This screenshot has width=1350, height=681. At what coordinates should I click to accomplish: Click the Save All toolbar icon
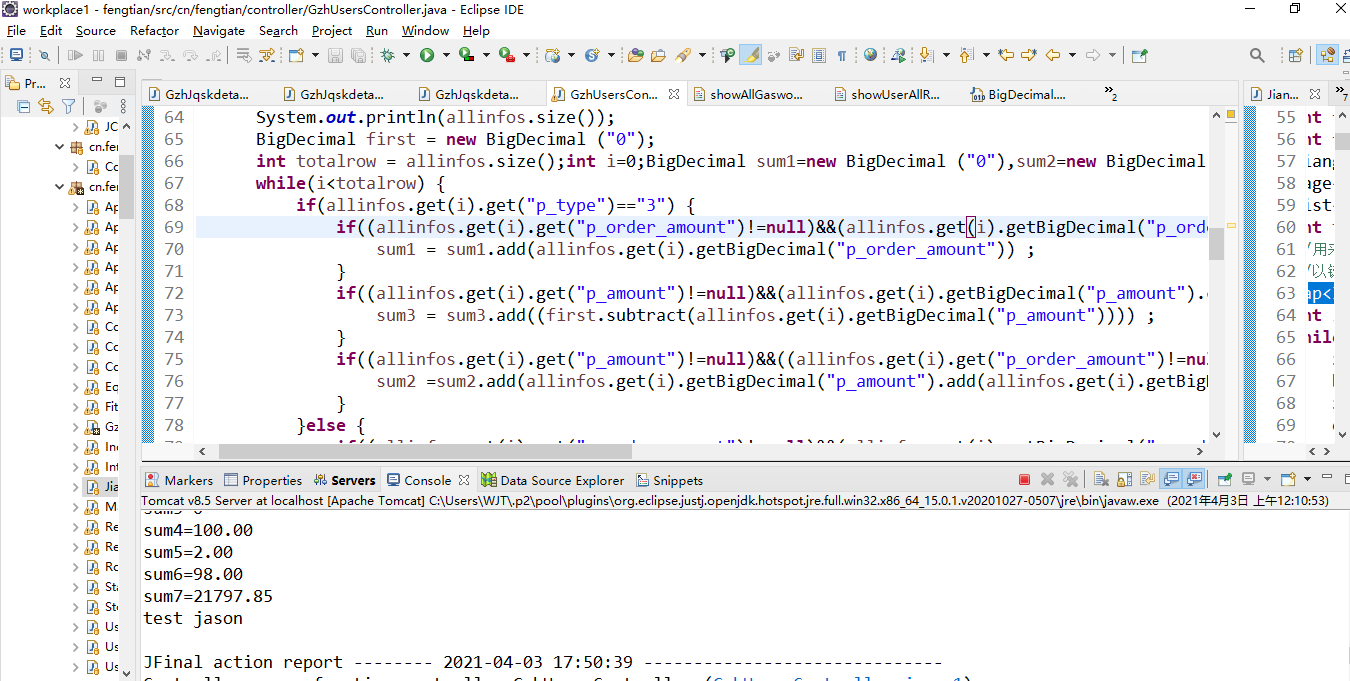[x=358, y=55]
